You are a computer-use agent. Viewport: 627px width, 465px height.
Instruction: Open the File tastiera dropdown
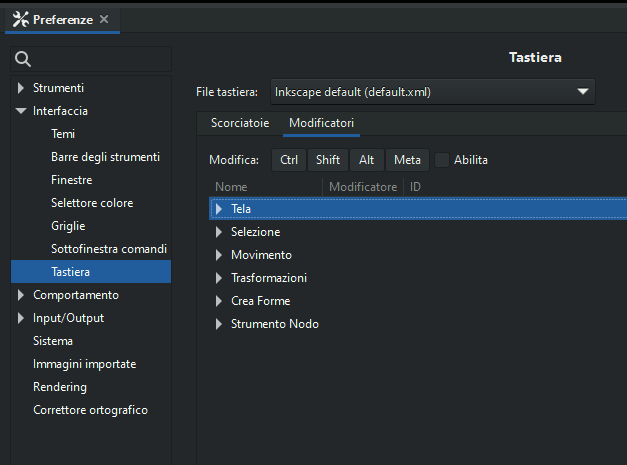433,92
